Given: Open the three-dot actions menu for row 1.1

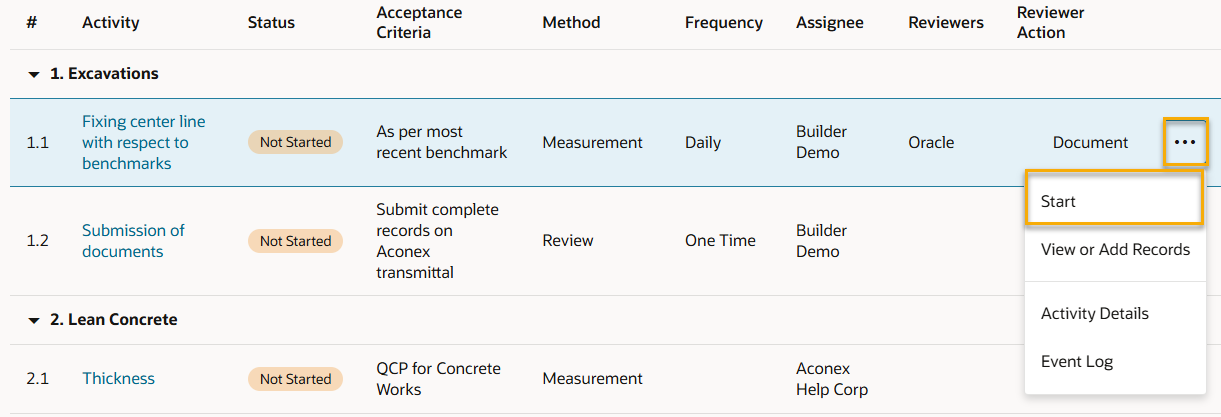Looking at the screenshot, I should tap(1185, 142).
